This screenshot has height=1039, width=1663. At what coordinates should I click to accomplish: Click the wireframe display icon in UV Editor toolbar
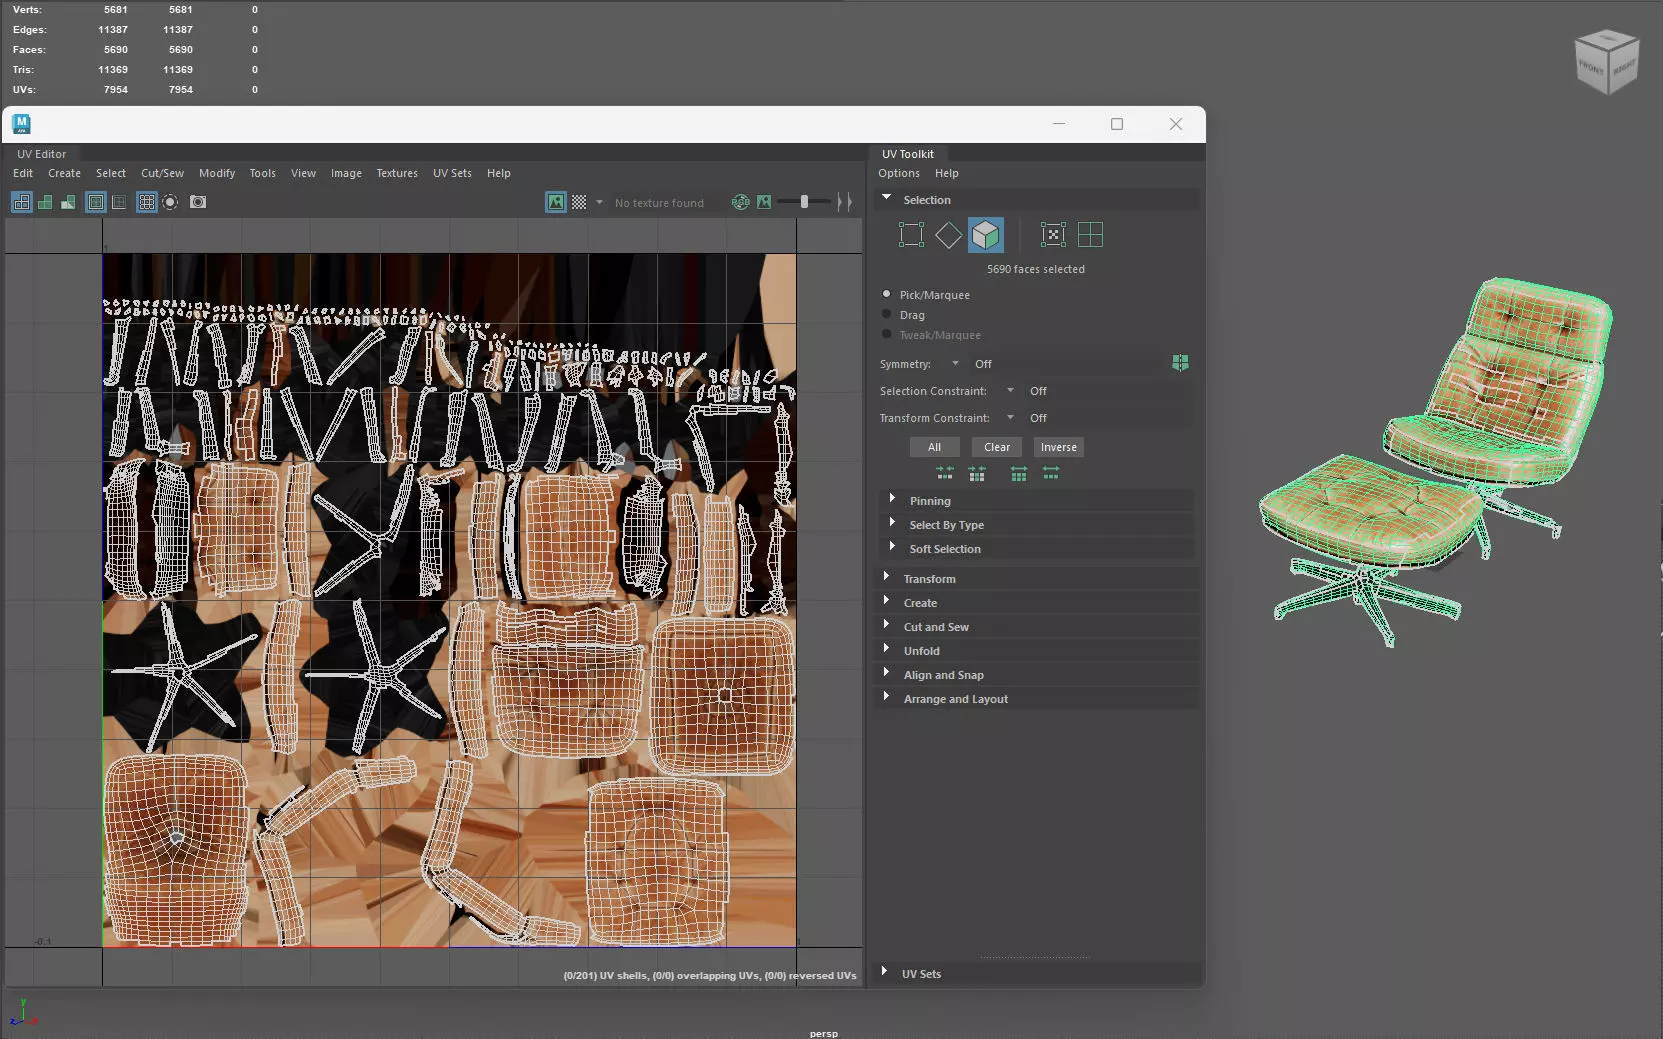21,202
